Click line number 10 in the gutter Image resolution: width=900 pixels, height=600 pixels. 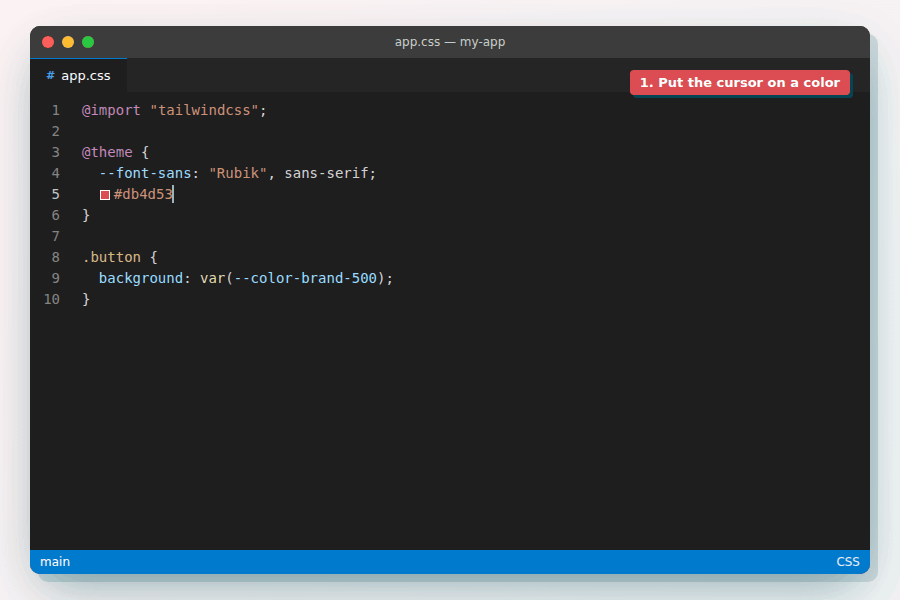tap(52, 300)
